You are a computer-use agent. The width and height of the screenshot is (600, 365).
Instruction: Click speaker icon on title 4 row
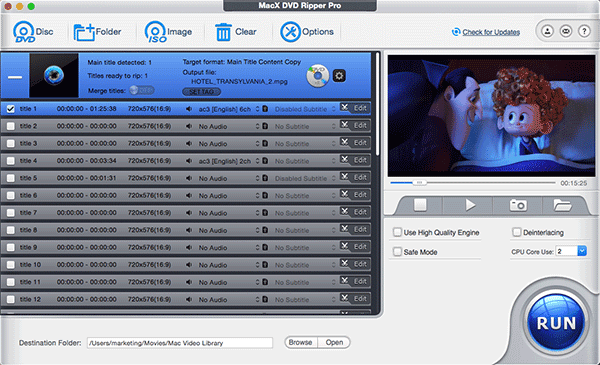[189, 161]
